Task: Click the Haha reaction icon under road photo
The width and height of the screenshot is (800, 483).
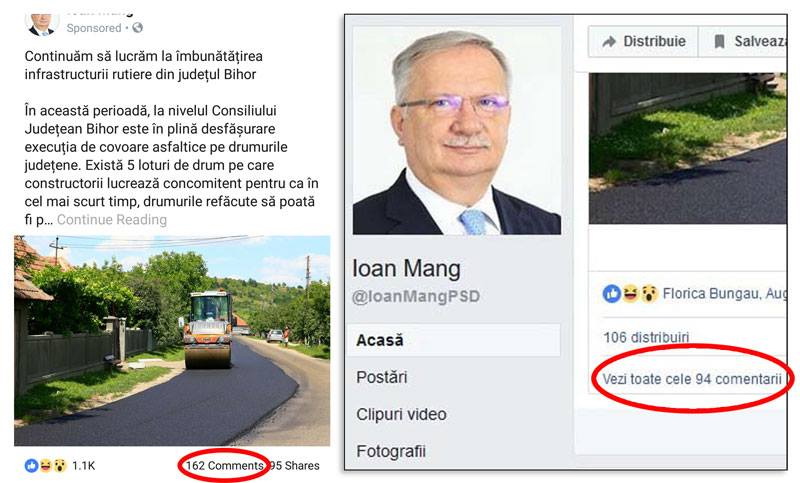Action: click(x=45, y=465)
